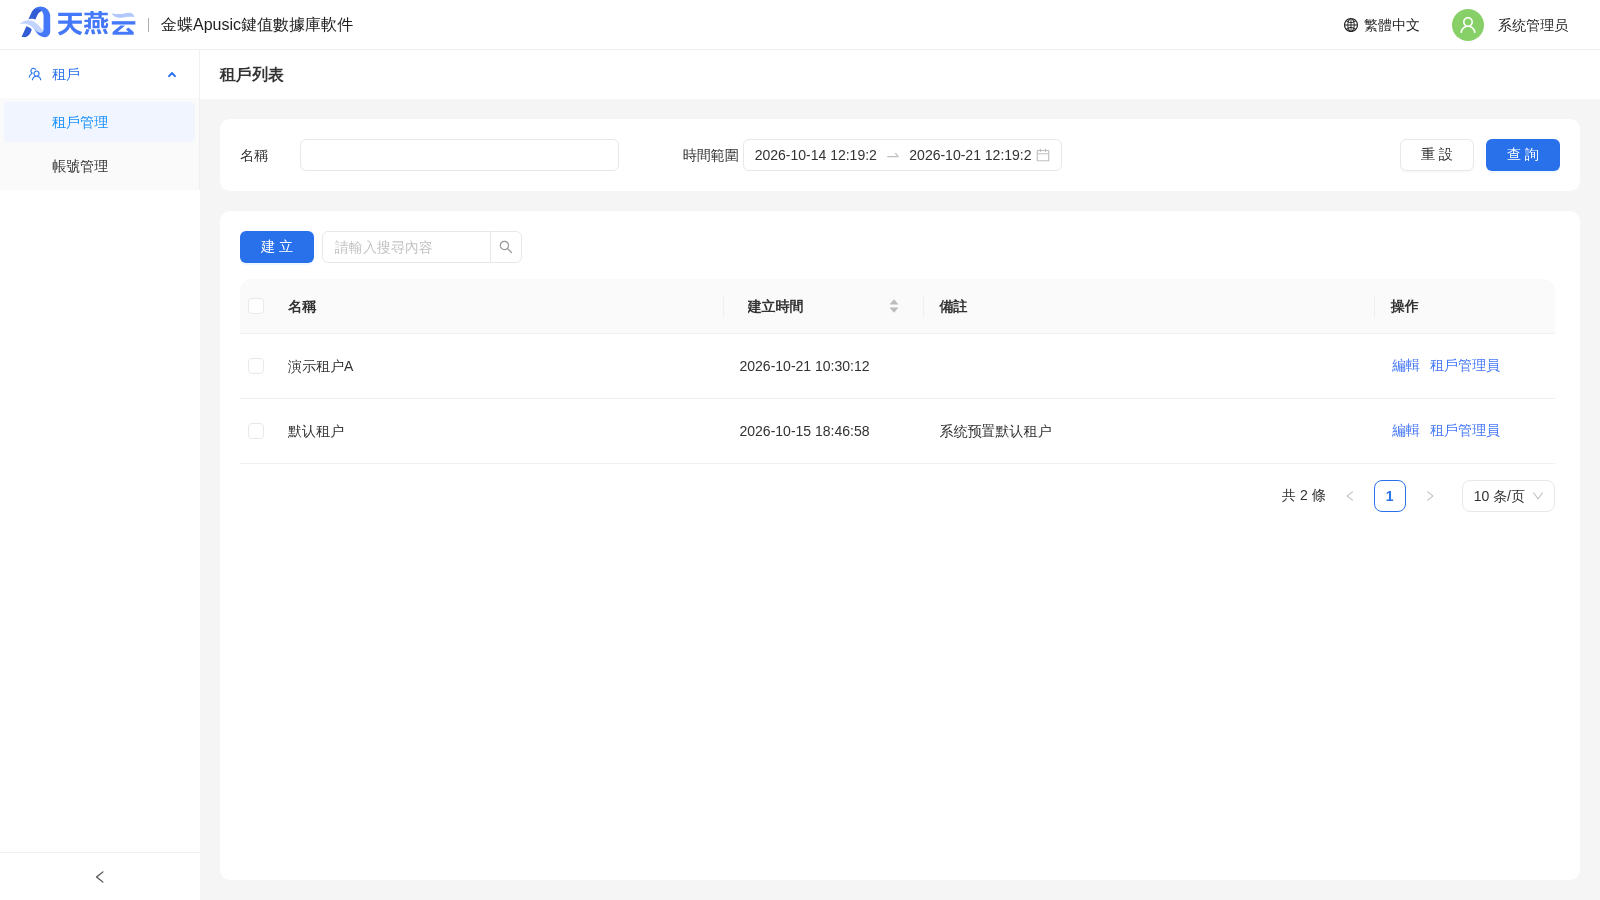Tick the checkbox for 演示租户A
Image resolution: width=1600 pixels, height=900 pixels.
[x=256, y=366]
